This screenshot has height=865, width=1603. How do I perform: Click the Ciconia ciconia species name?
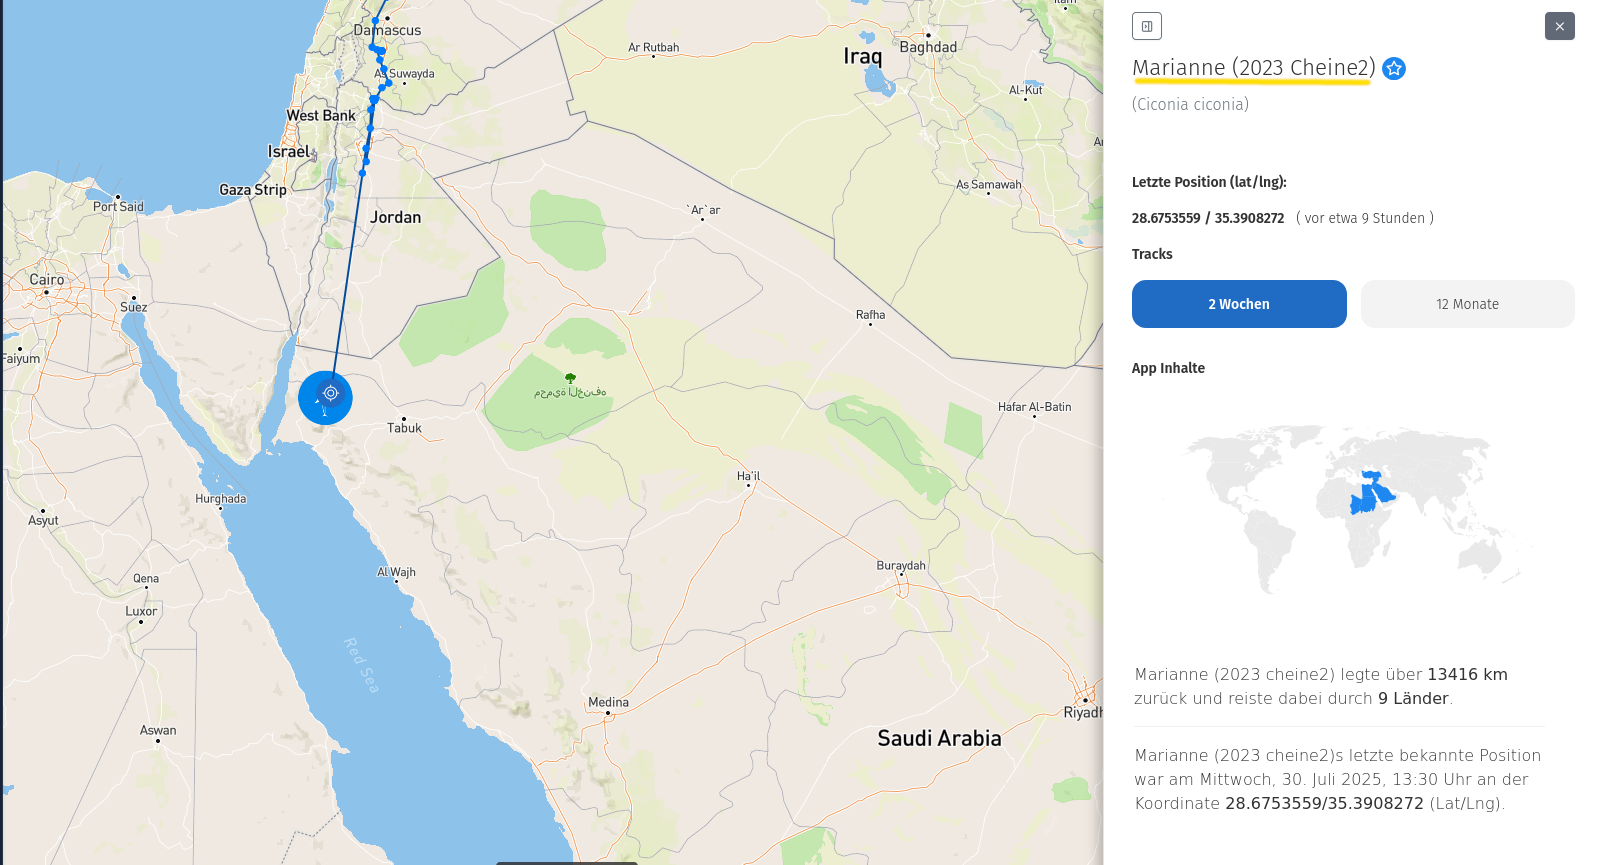tap(1190, 104)
